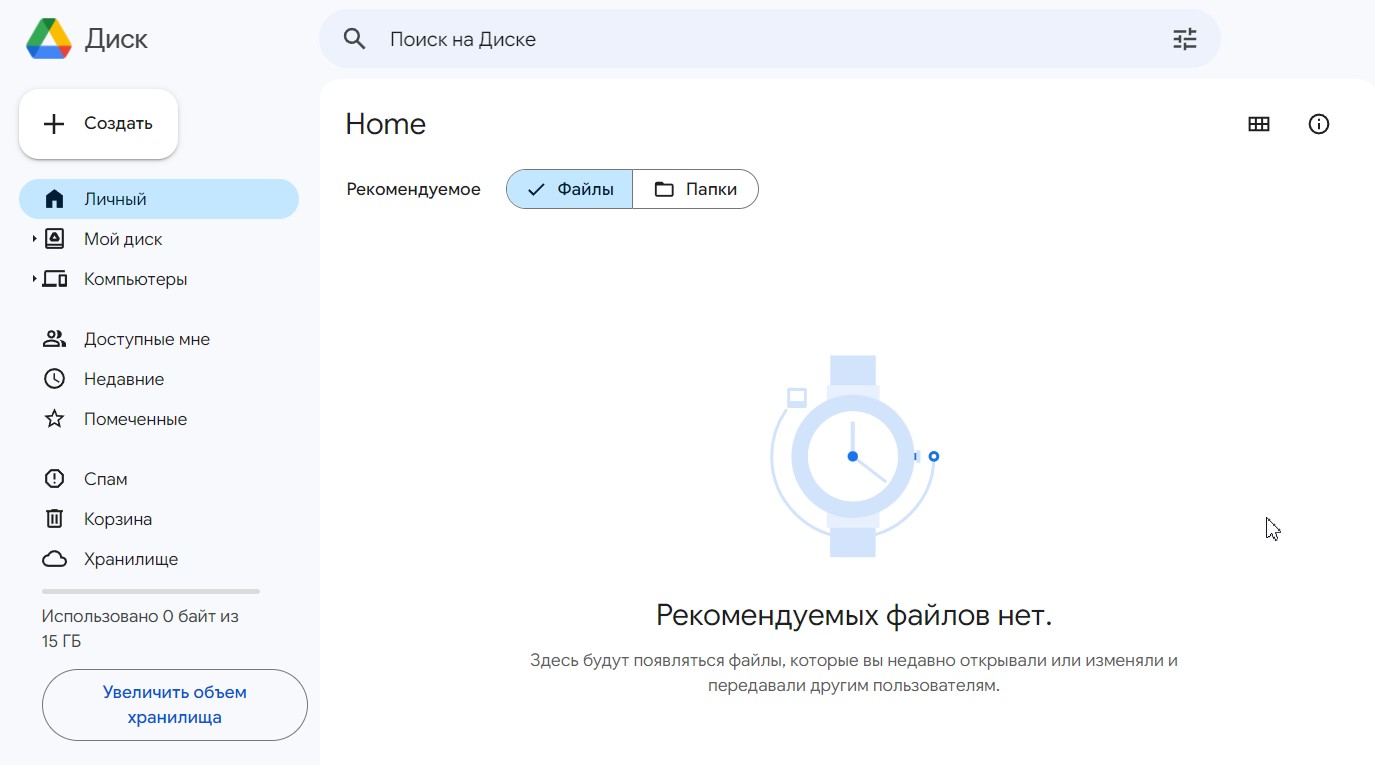This screenshot has height=765, width=1375.
Task: Select Мой диск in the sidebar
Action: pyautogui.click(x=123, y=238)
